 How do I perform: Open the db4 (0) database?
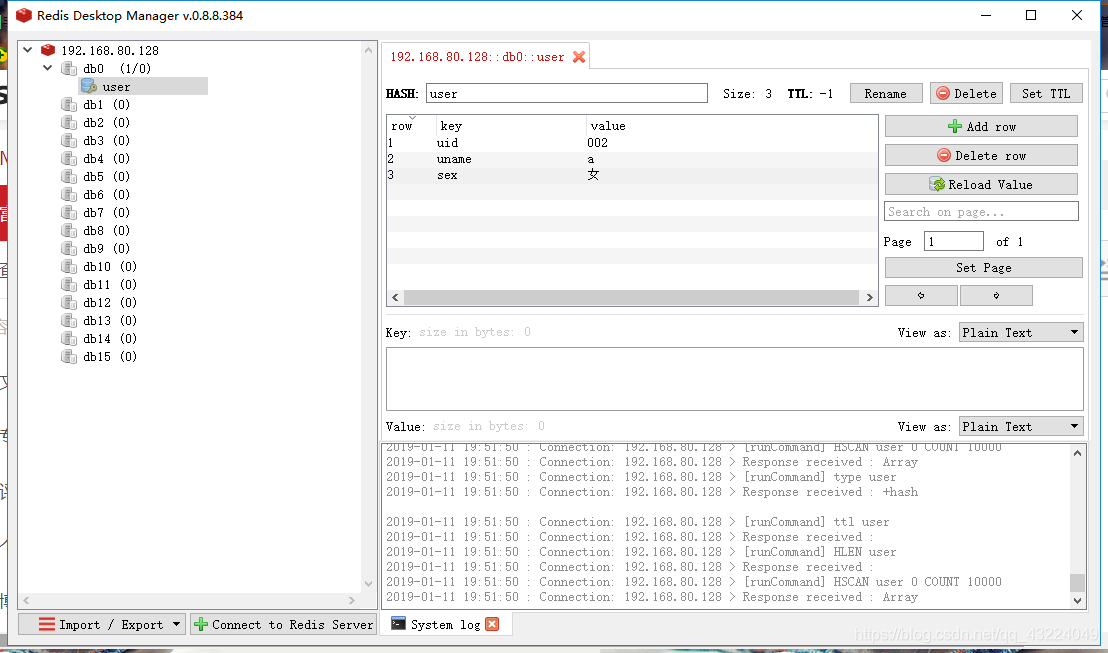coord(106,158)
